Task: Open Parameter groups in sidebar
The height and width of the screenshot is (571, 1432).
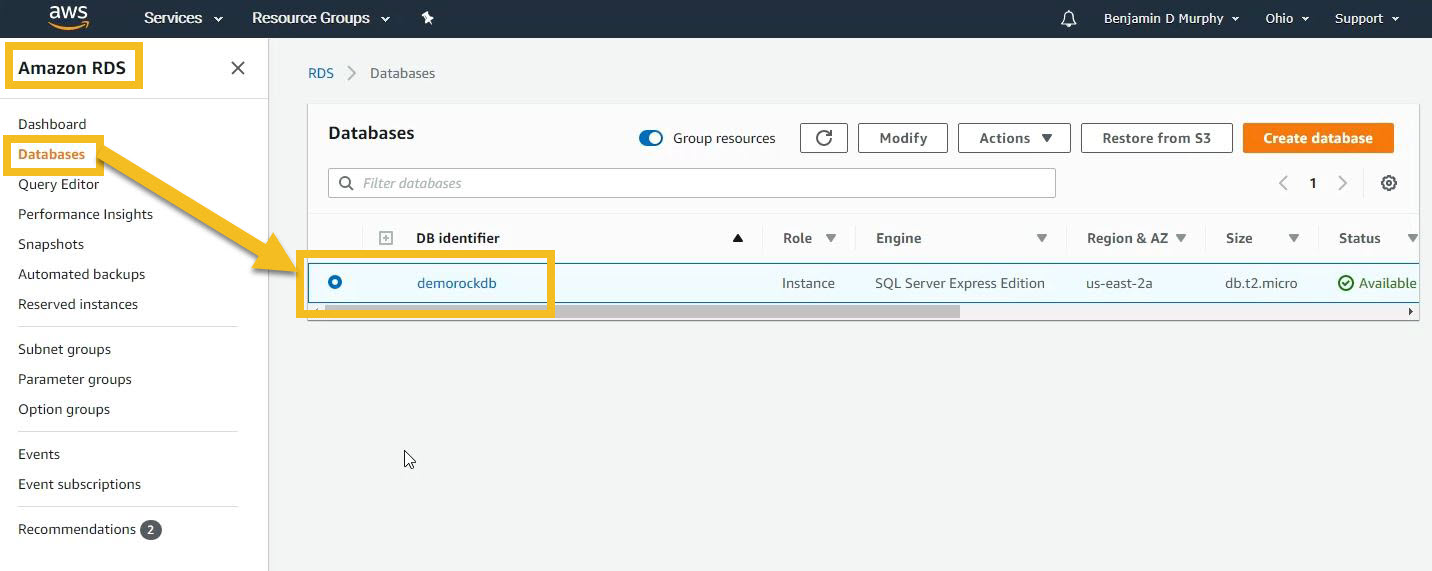Action: (x=75, y=379)
